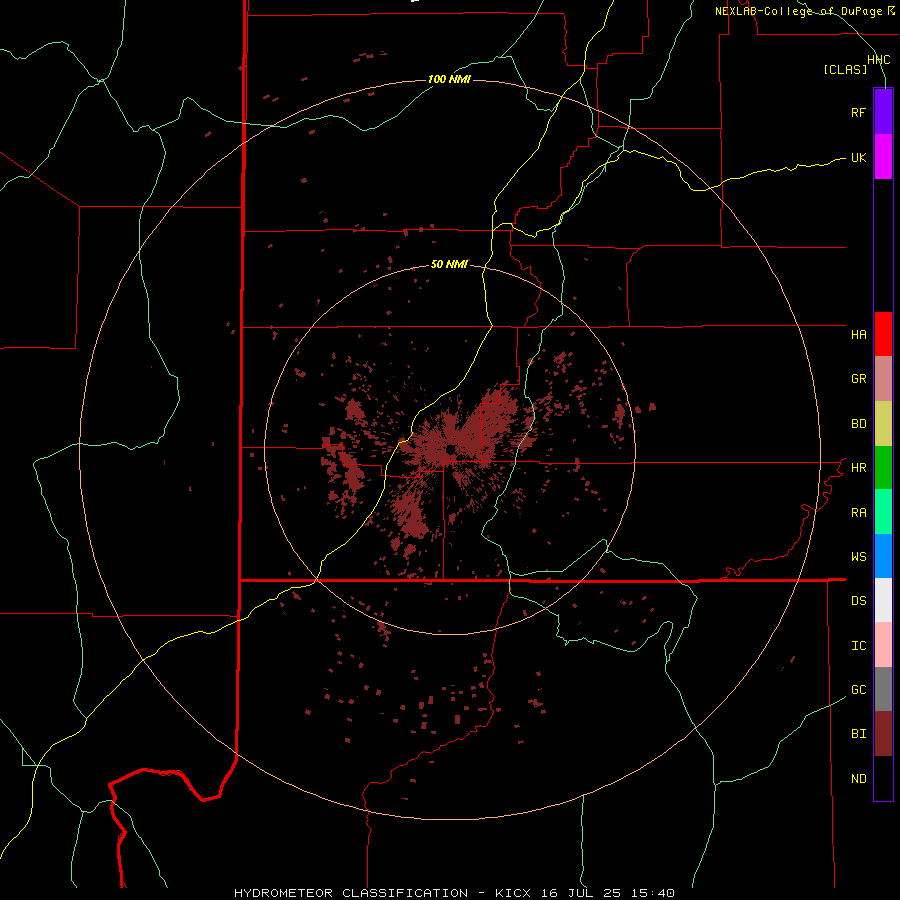Click the 'HA' legend label text
Image resolution: width=900 pixels, height=900 pixels.
pos(858,335)
